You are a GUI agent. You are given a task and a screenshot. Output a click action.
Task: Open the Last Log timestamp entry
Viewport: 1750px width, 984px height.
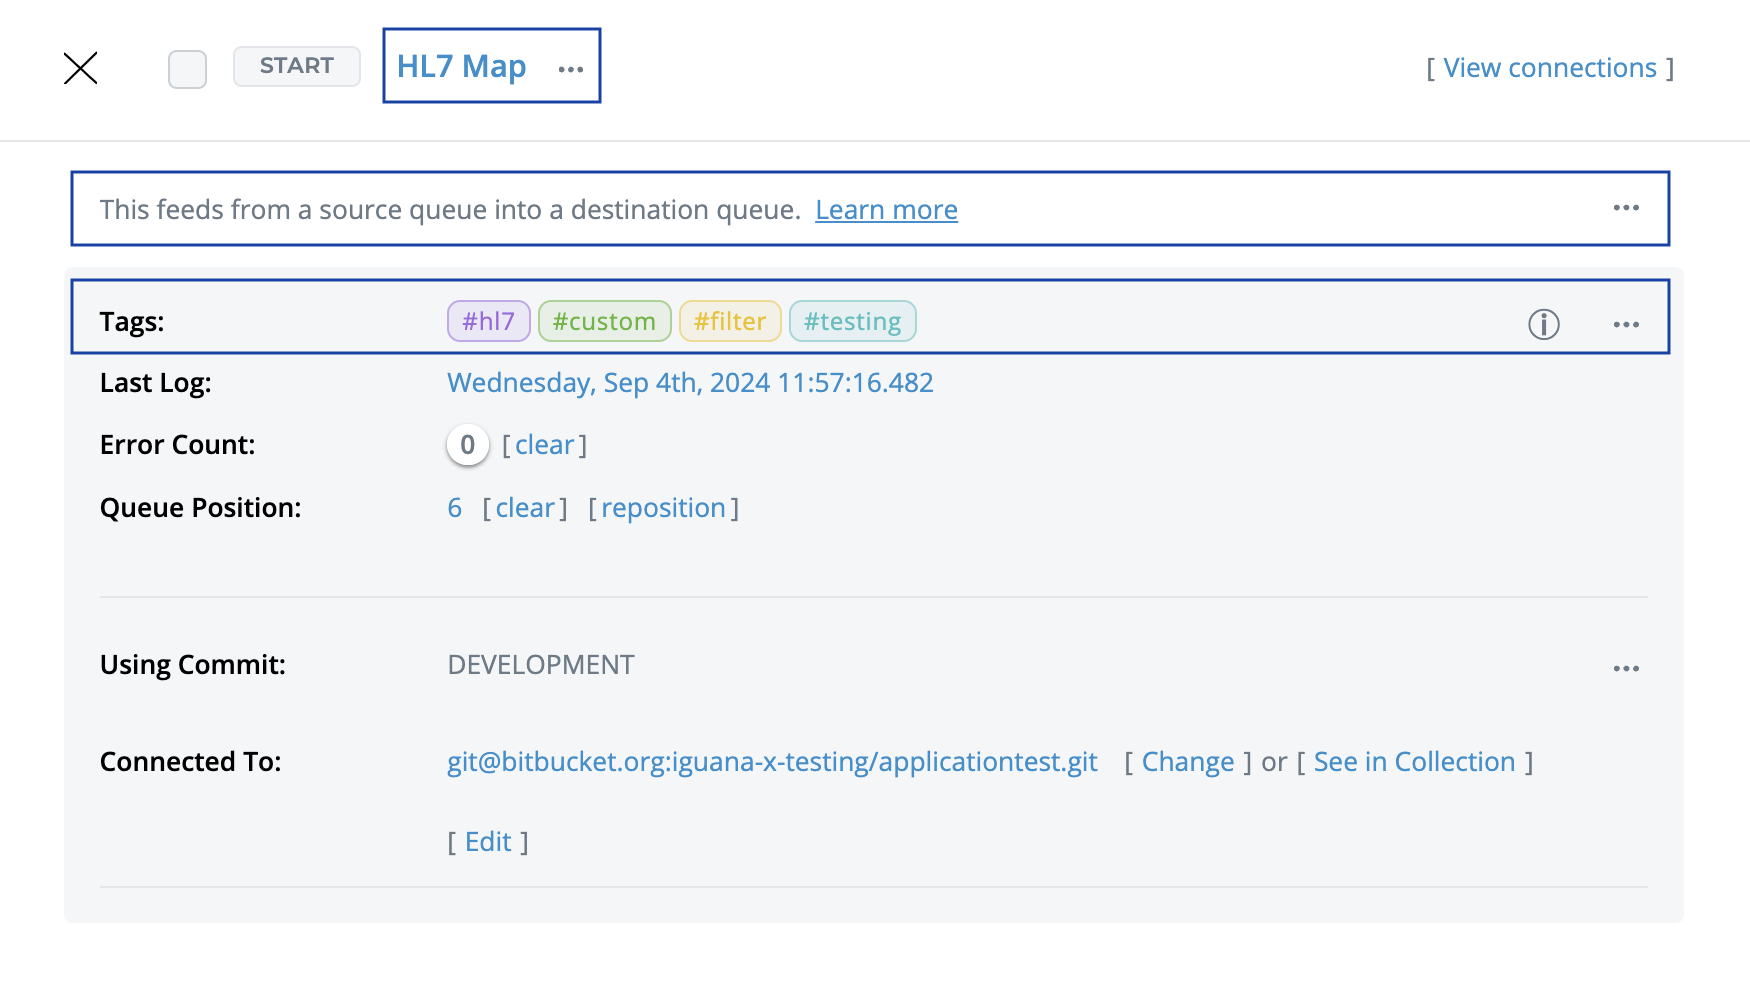[690, 382]
